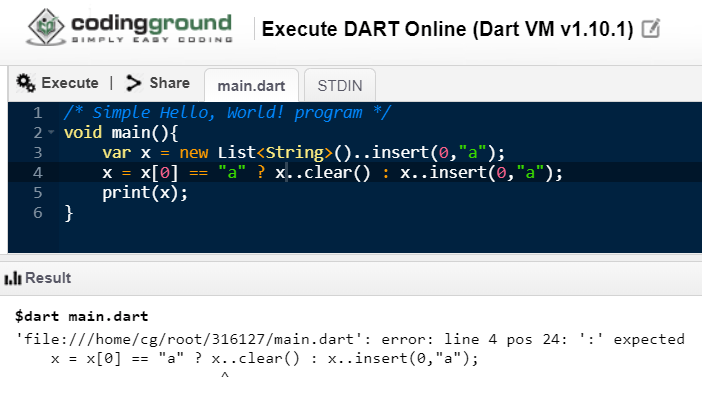Click the closing brace on line 6
Image resolution: width=702 pixels, height=399 pixels.
pyautogui.click(x=68, y=213)
